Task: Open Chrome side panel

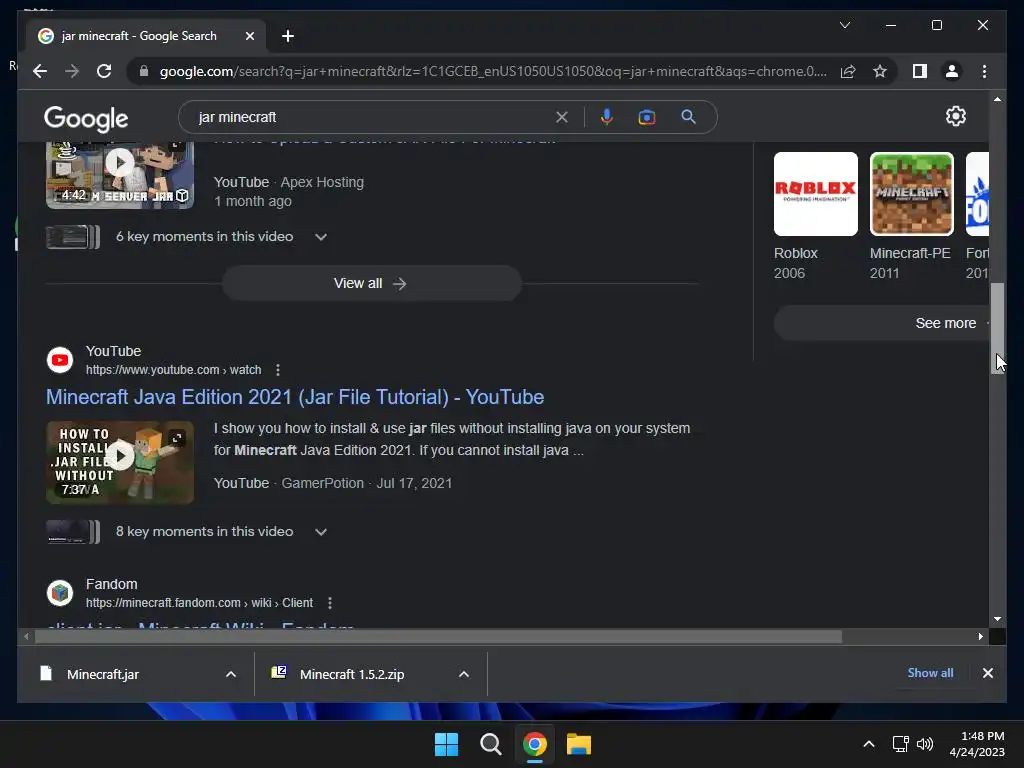Action: pos(920,71)
